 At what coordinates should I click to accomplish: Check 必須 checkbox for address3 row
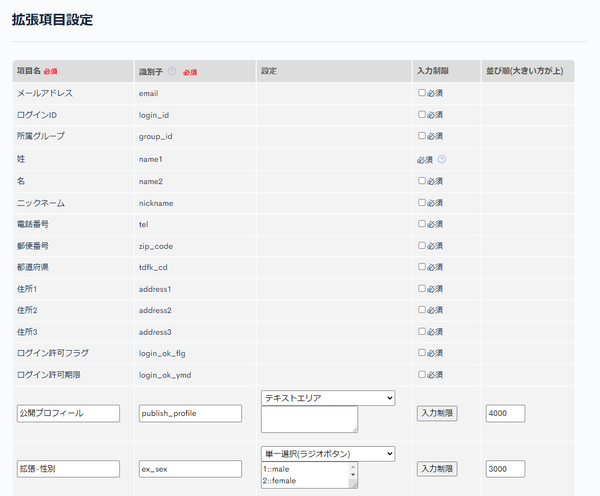(x=422, y=331)
